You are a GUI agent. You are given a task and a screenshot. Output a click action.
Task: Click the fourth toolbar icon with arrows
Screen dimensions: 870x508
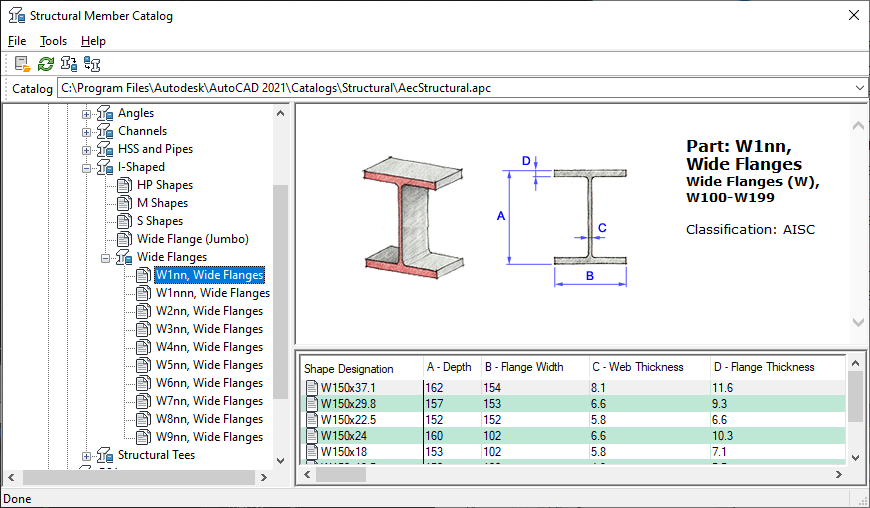[92, 64]
